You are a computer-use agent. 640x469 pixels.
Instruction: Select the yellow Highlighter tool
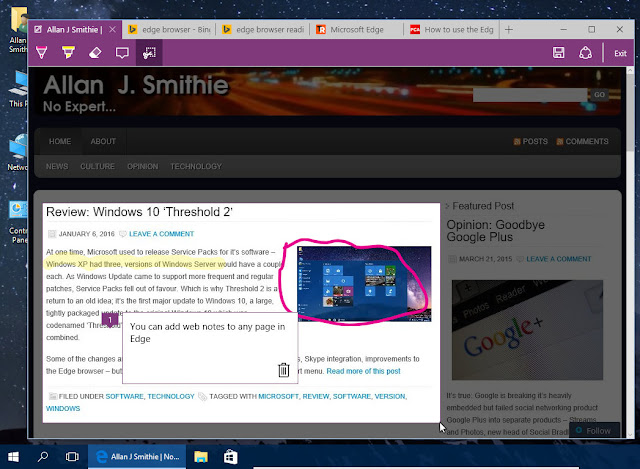coord(68,53)
